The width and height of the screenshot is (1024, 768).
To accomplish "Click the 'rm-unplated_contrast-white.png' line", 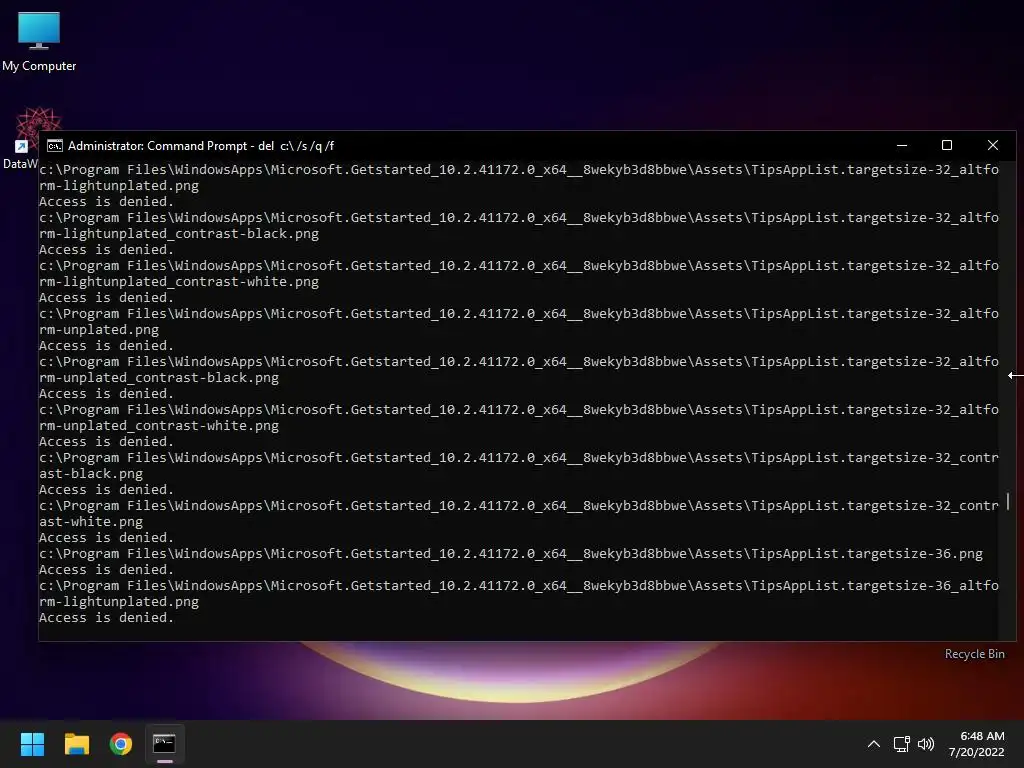I will point(159,426).
